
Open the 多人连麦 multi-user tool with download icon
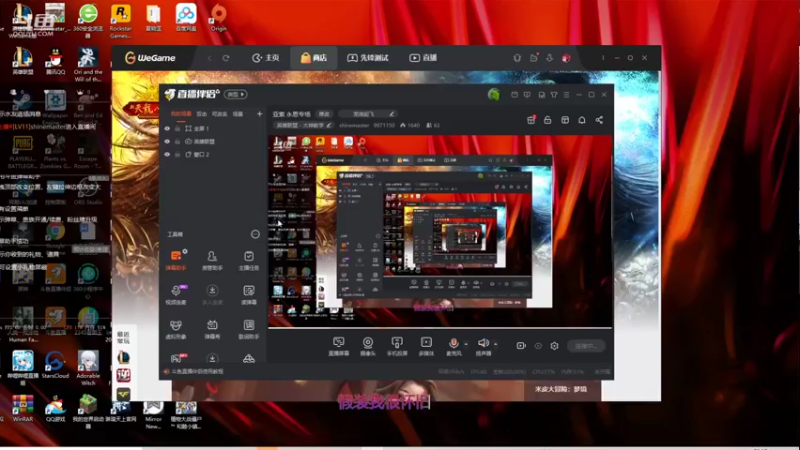212,294
